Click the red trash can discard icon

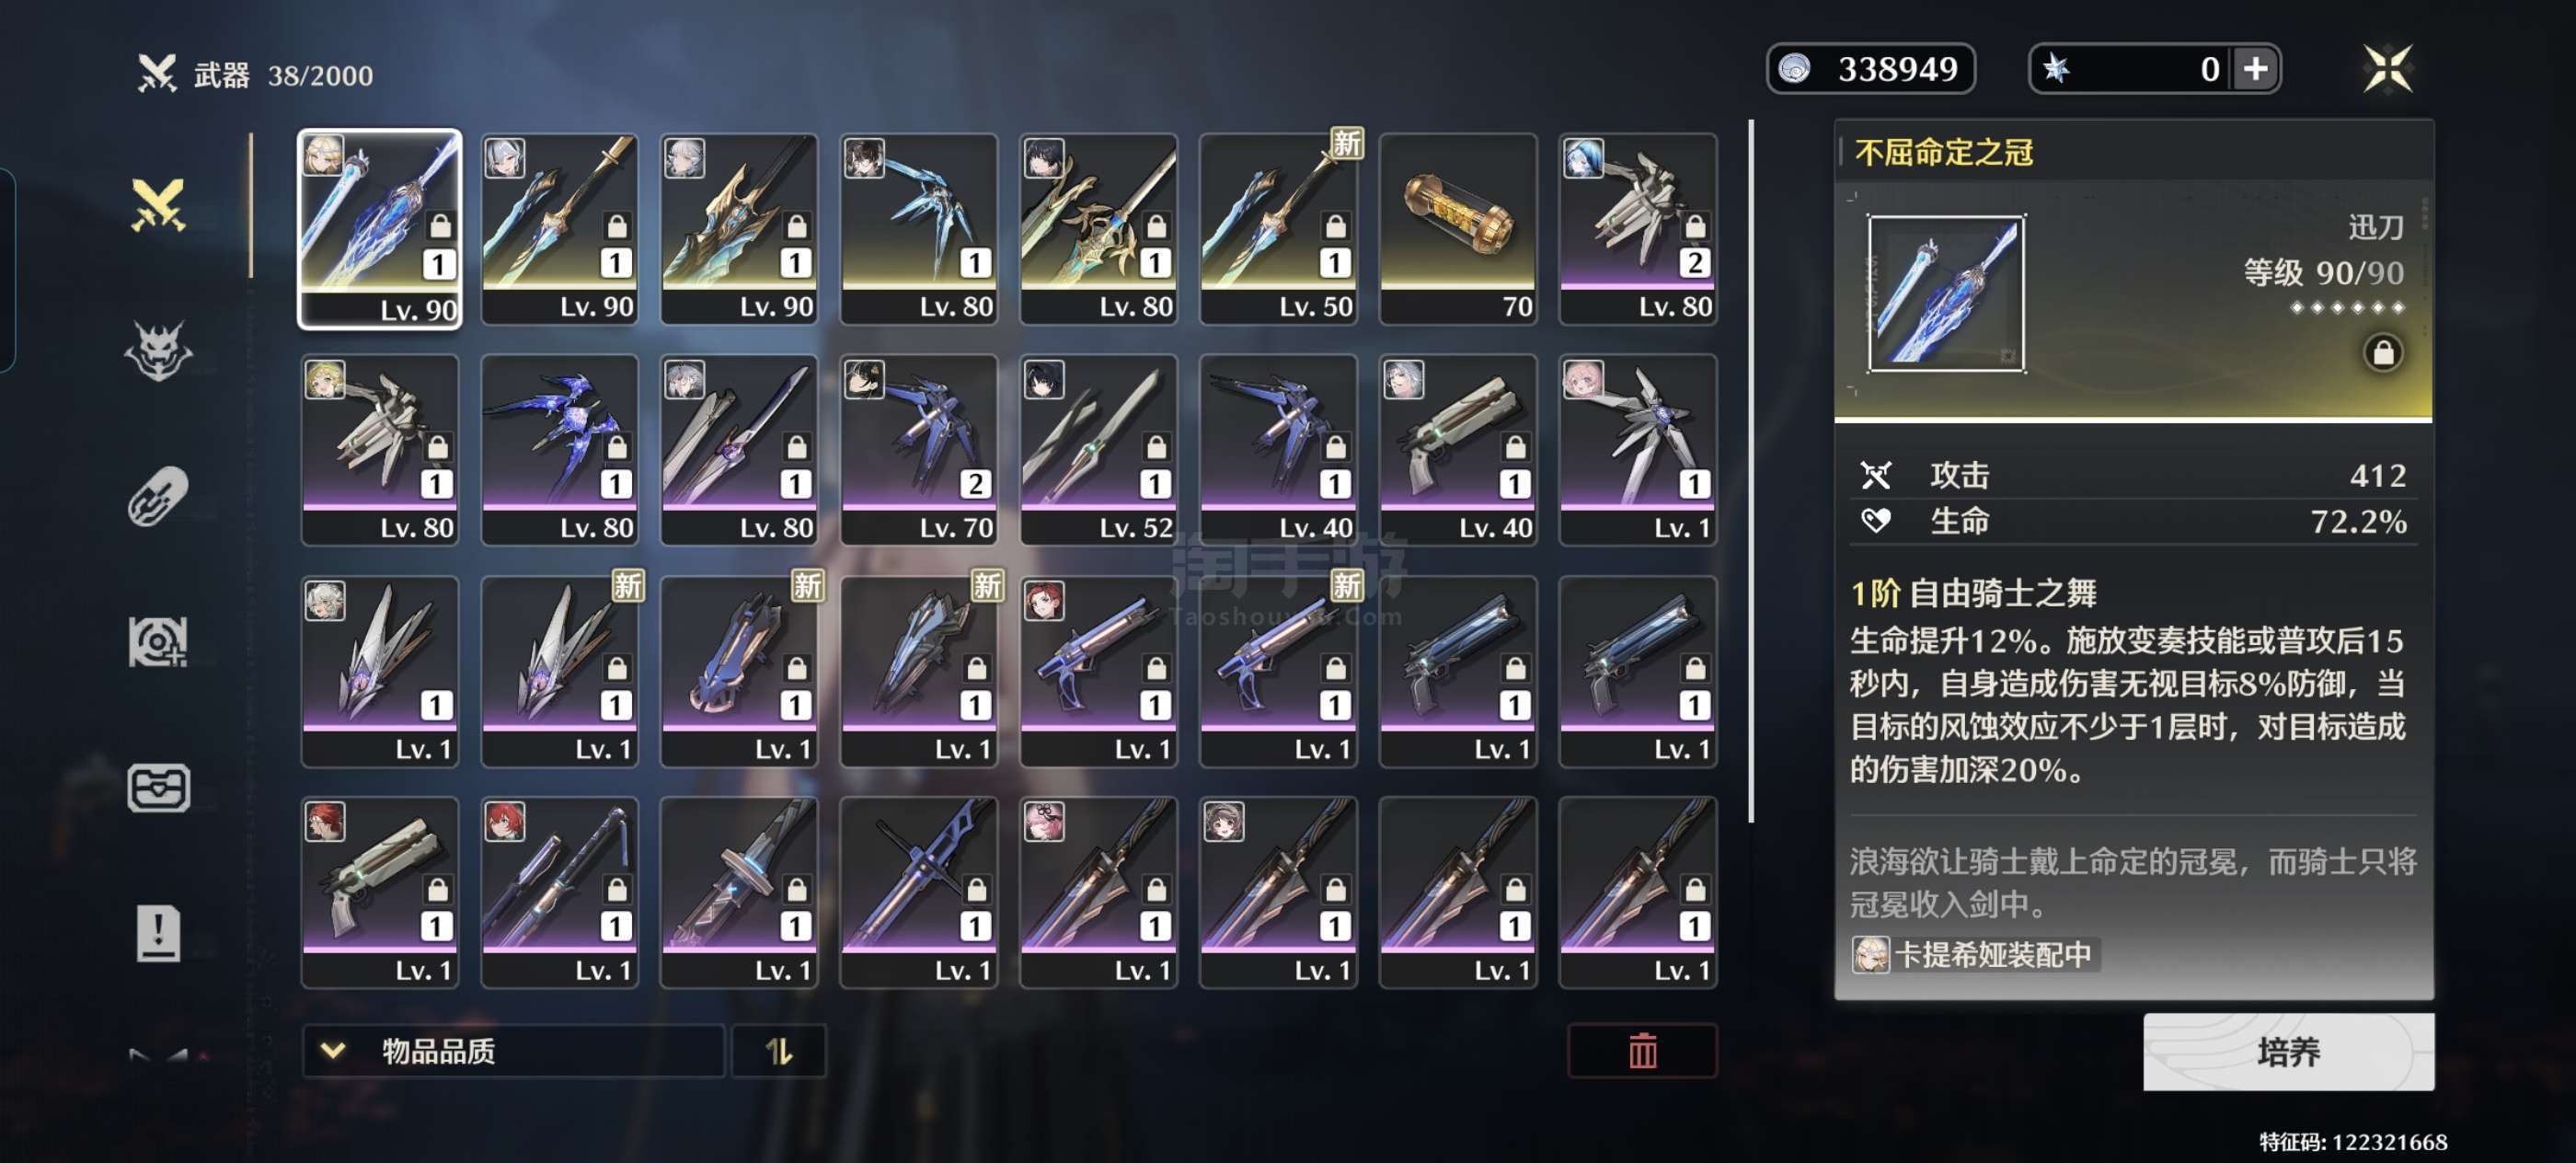[x=1642, y=1051]
